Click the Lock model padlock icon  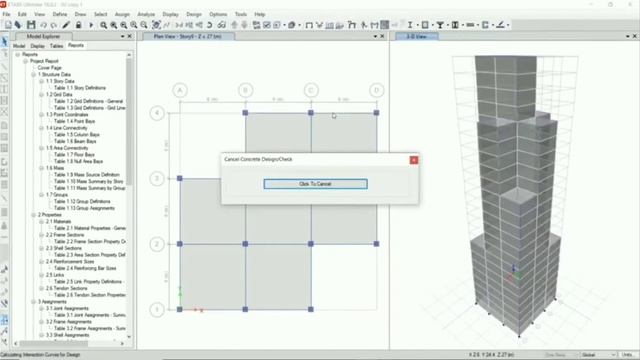point(78,25)
